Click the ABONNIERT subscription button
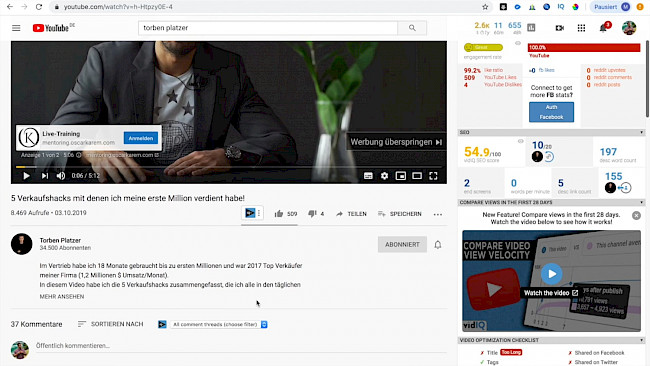650x366 pixels. (402, 245)
